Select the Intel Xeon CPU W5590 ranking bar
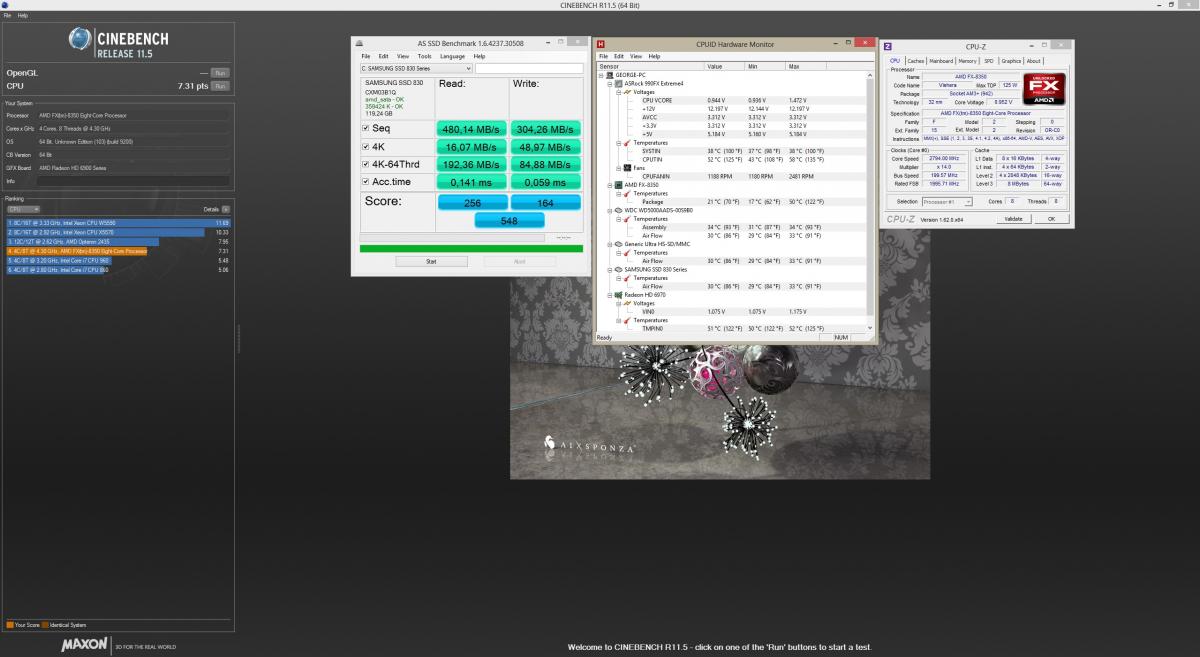Viewport: 1200px width, 657px height. coord(118,222)
